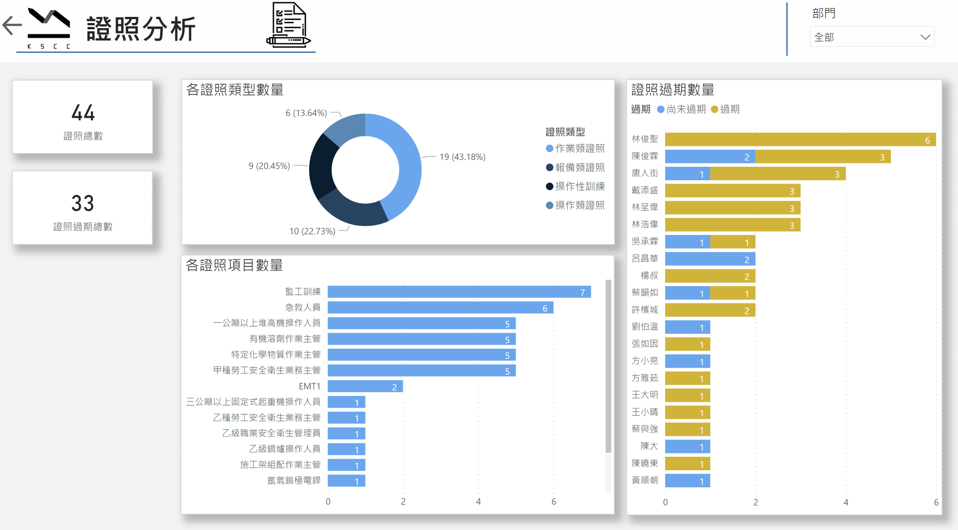Screen dimensions: 958x530
Task: Click the 44 證照總數 card
Action: click(x=82, y=117)
